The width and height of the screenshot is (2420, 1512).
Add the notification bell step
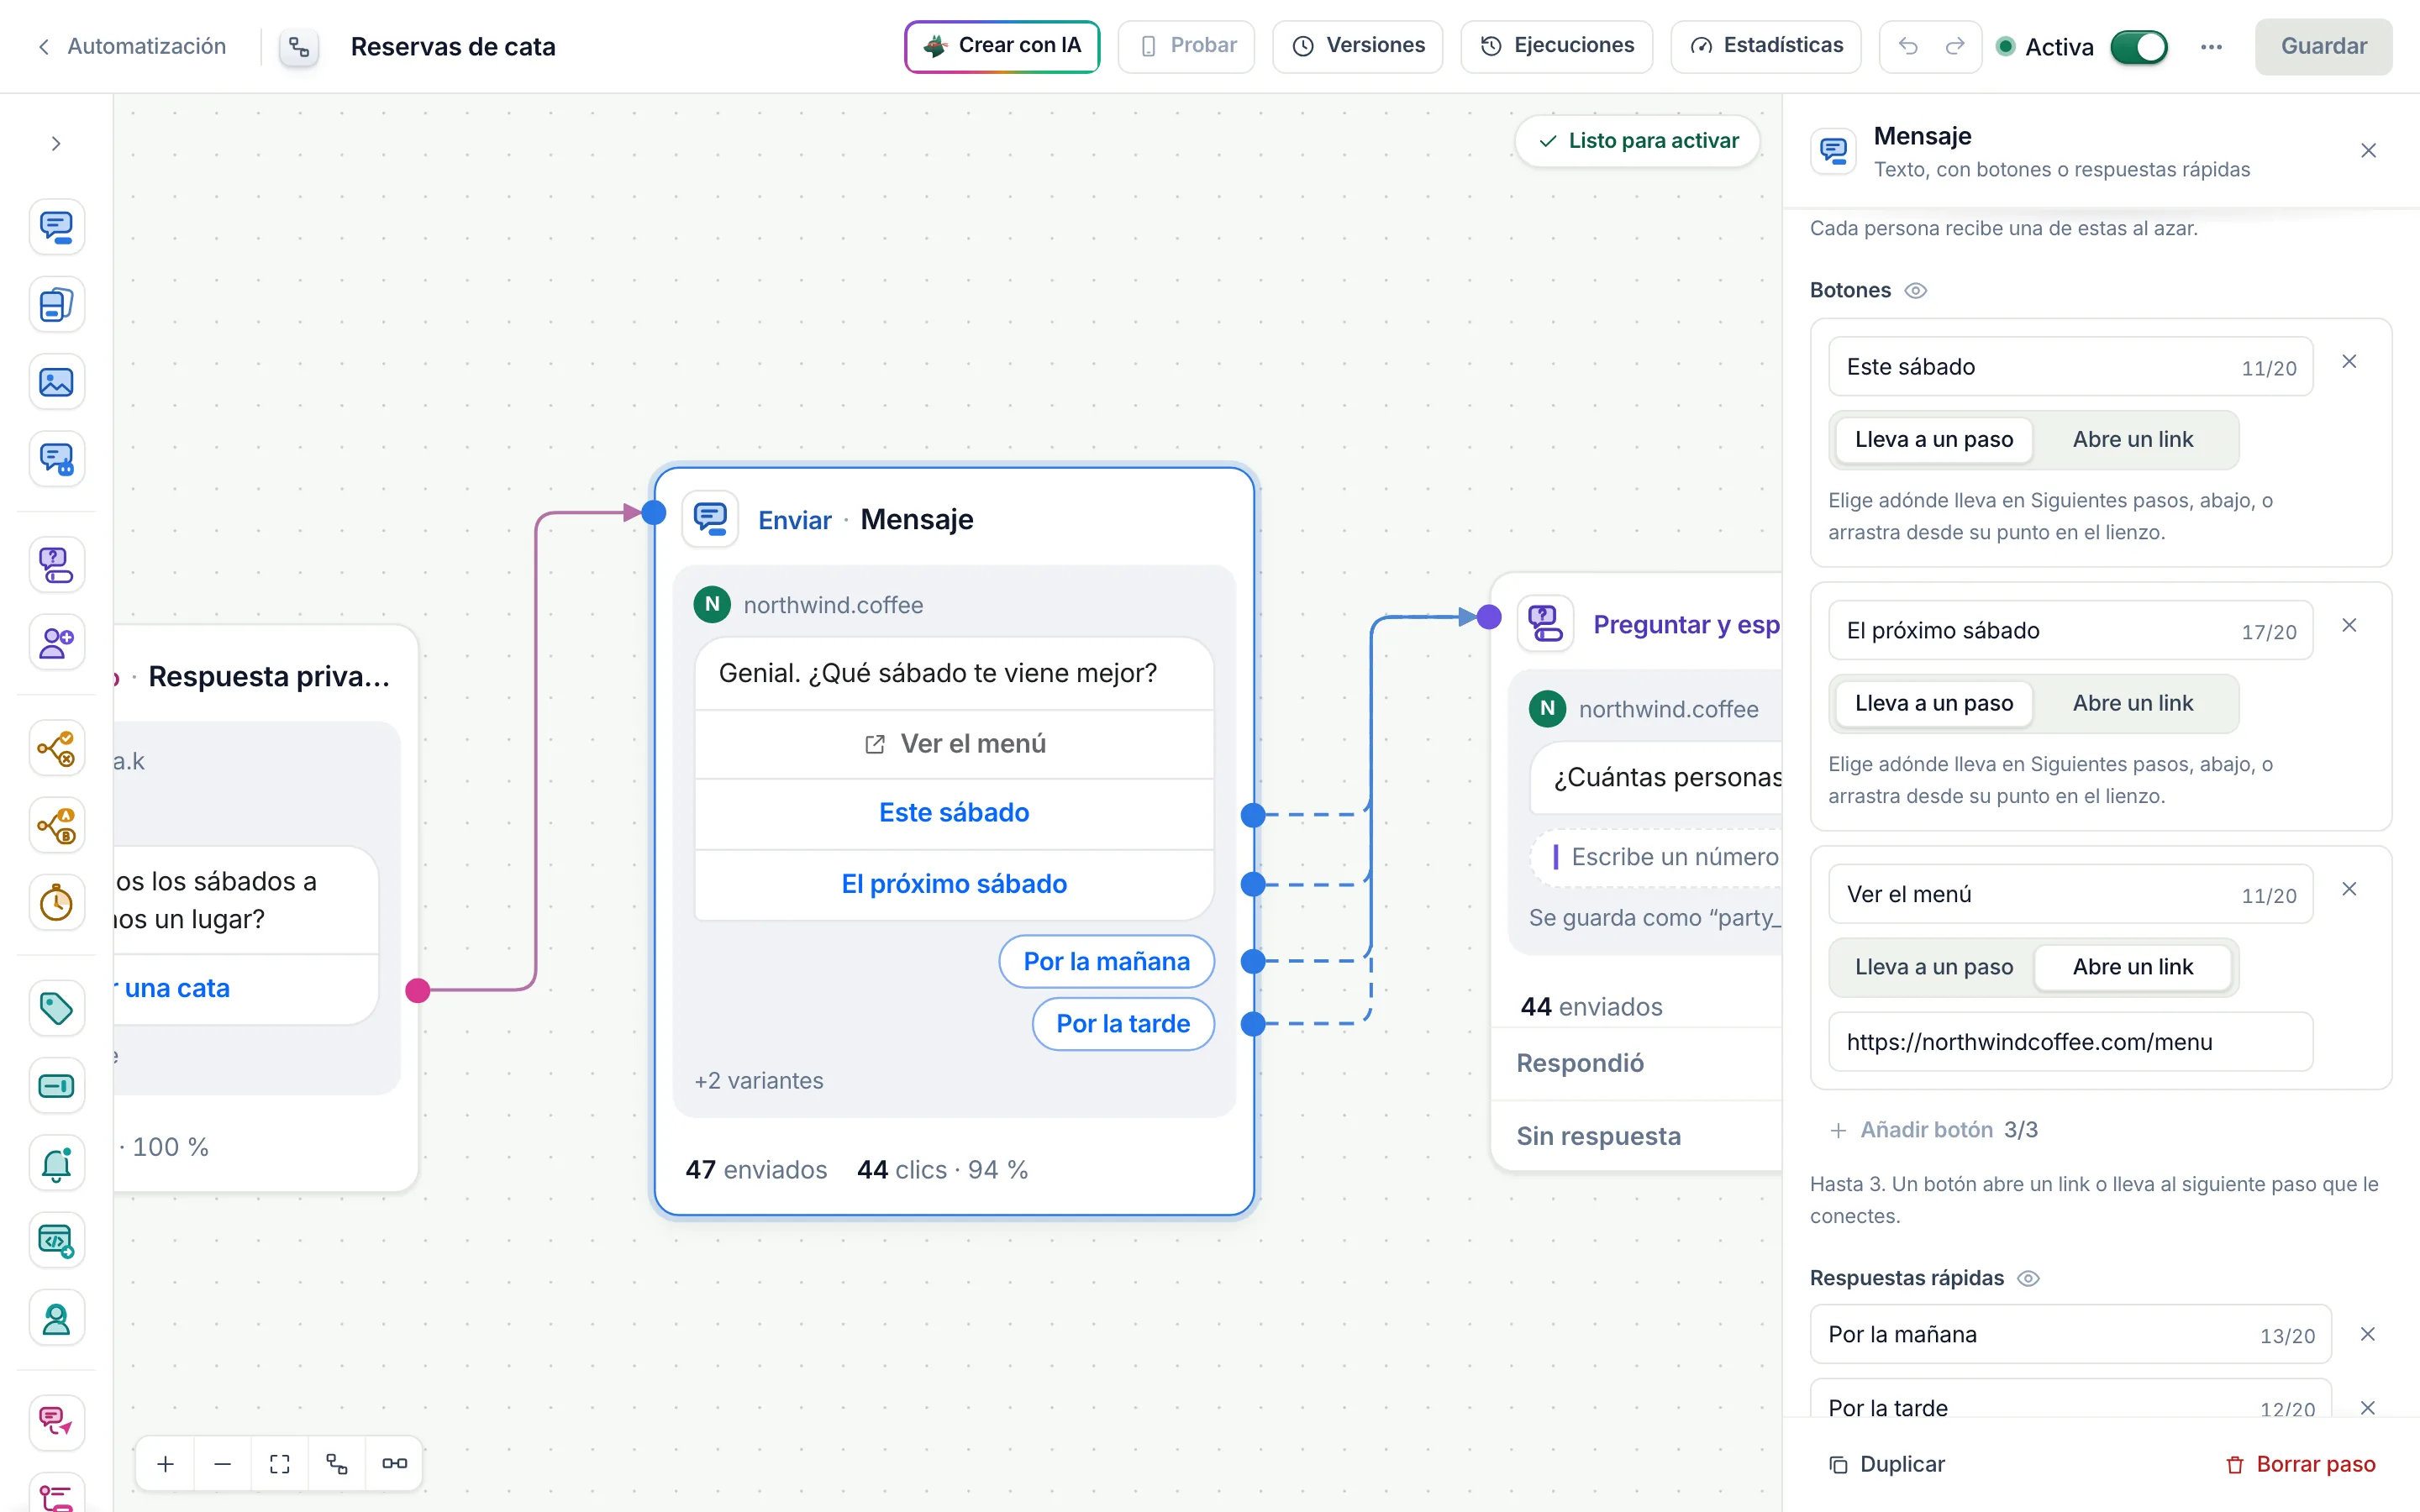click(56, 1163)
